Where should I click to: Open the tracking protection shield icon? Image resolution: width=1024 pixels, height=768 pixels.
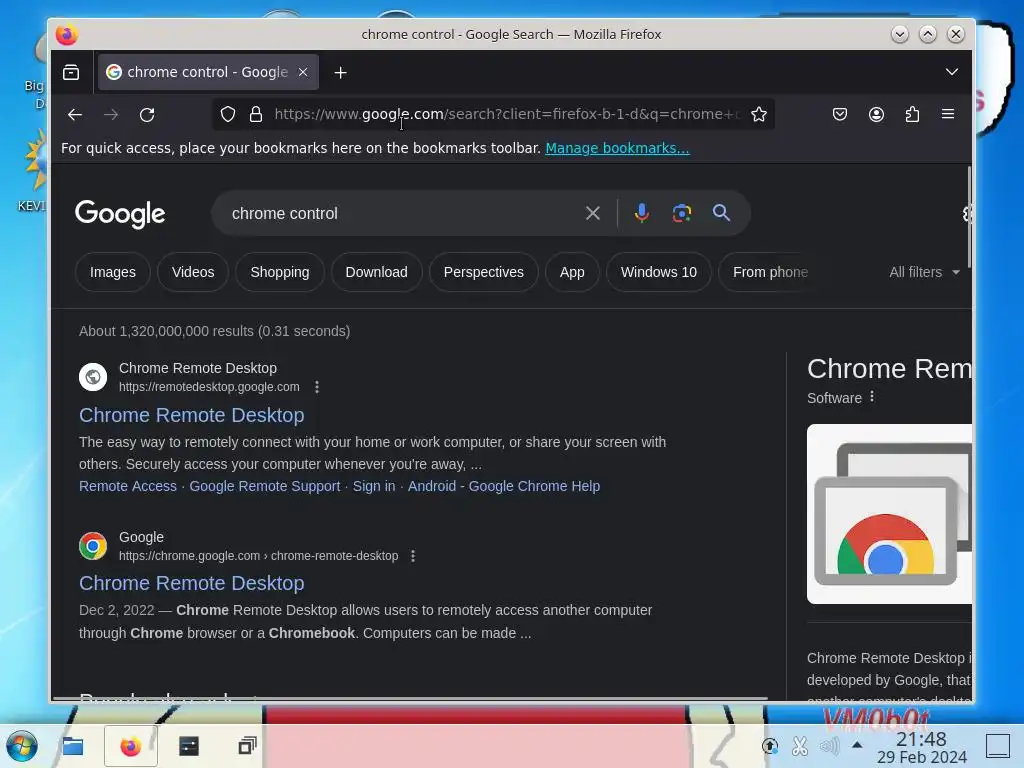pyautogui.click(x=228, y=114)
